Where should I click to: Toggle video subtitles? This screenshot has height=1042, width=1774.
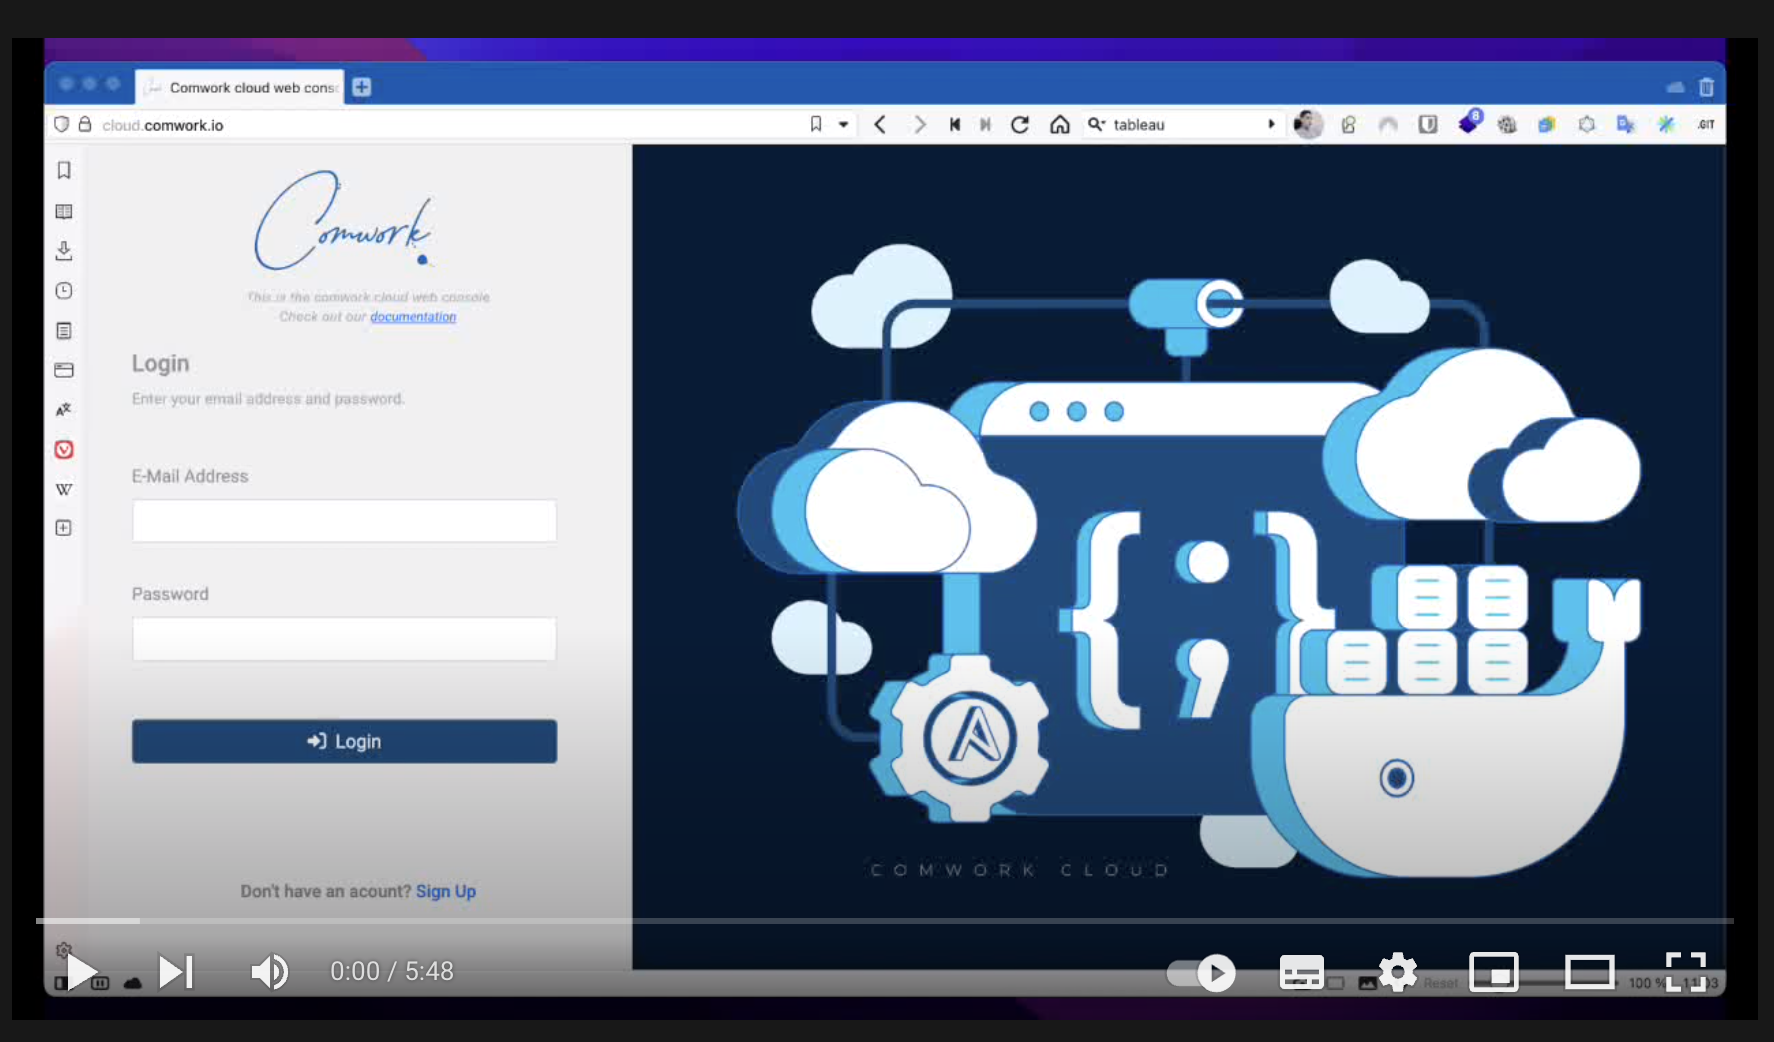point(1302,972)
